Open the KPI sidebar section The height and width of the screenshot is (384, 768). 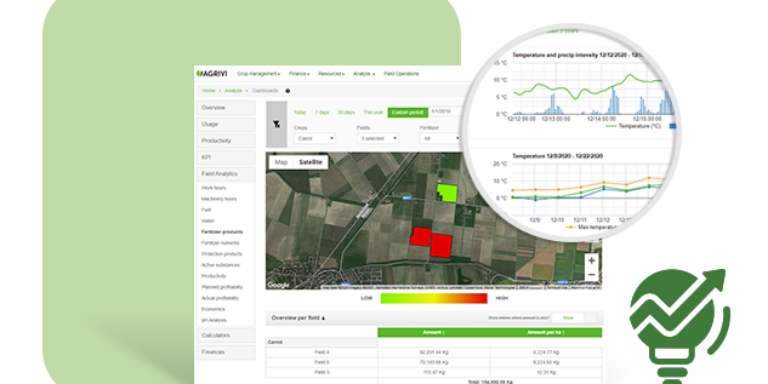[226, 157]
